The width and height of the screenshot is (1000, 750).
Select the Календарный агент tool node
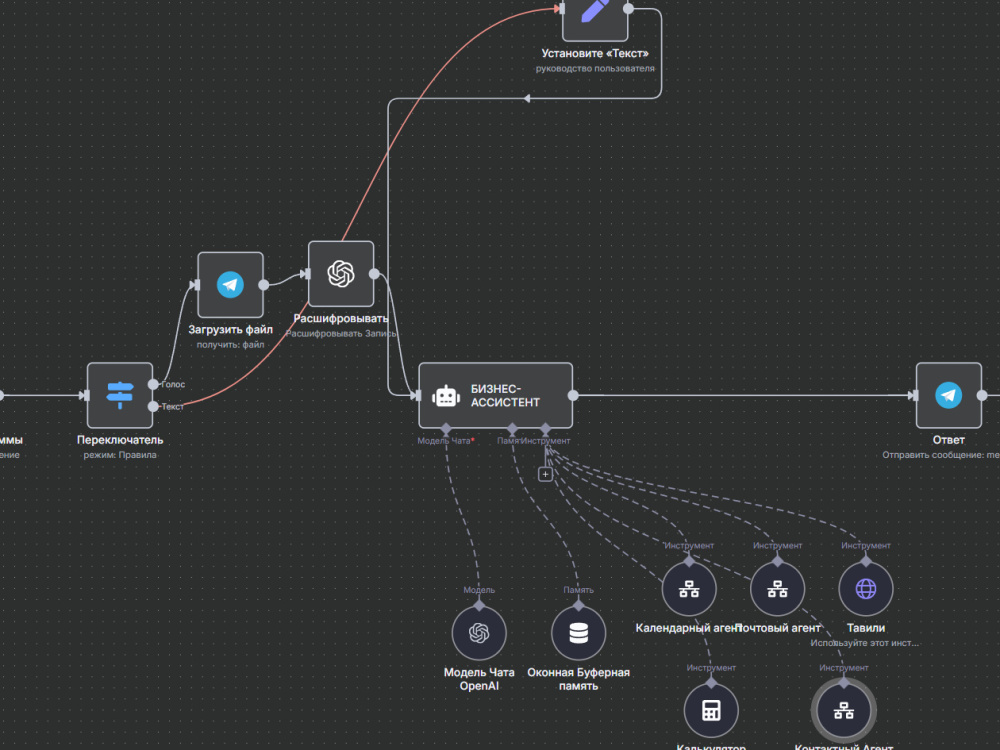689,589
